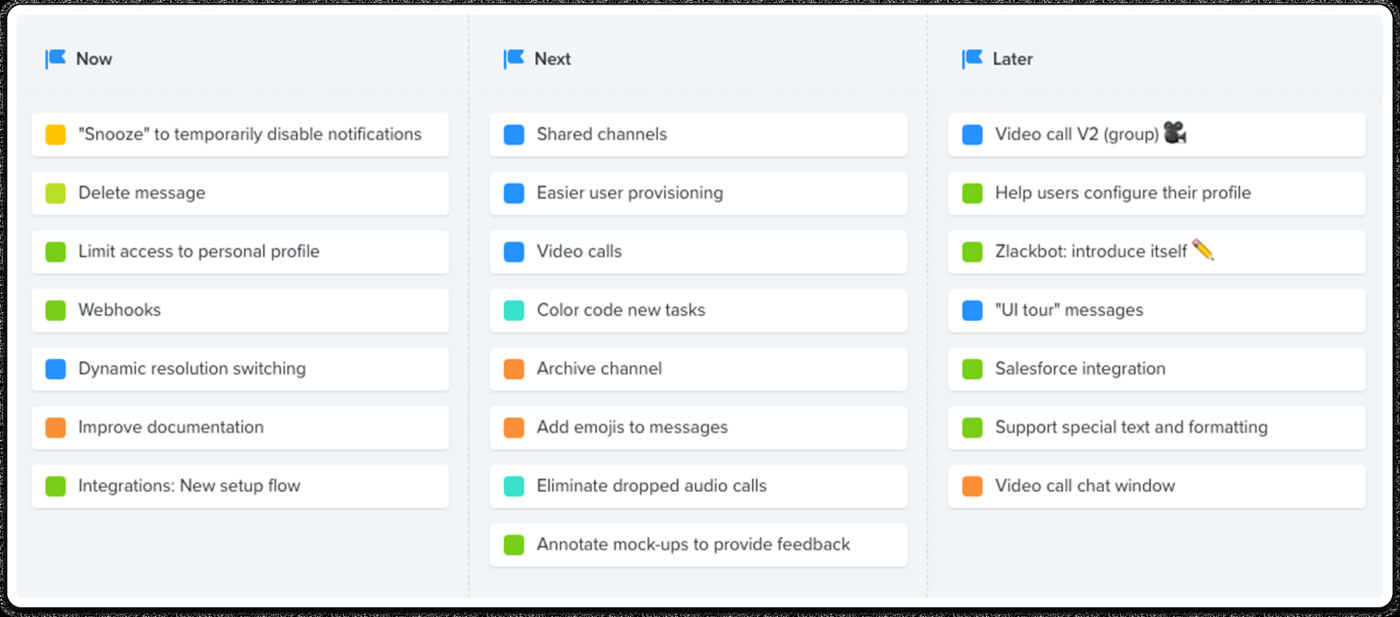The image size is (1400, 617).
Task: Click the yellow square on the Snooze card
Action: point(56,134)
